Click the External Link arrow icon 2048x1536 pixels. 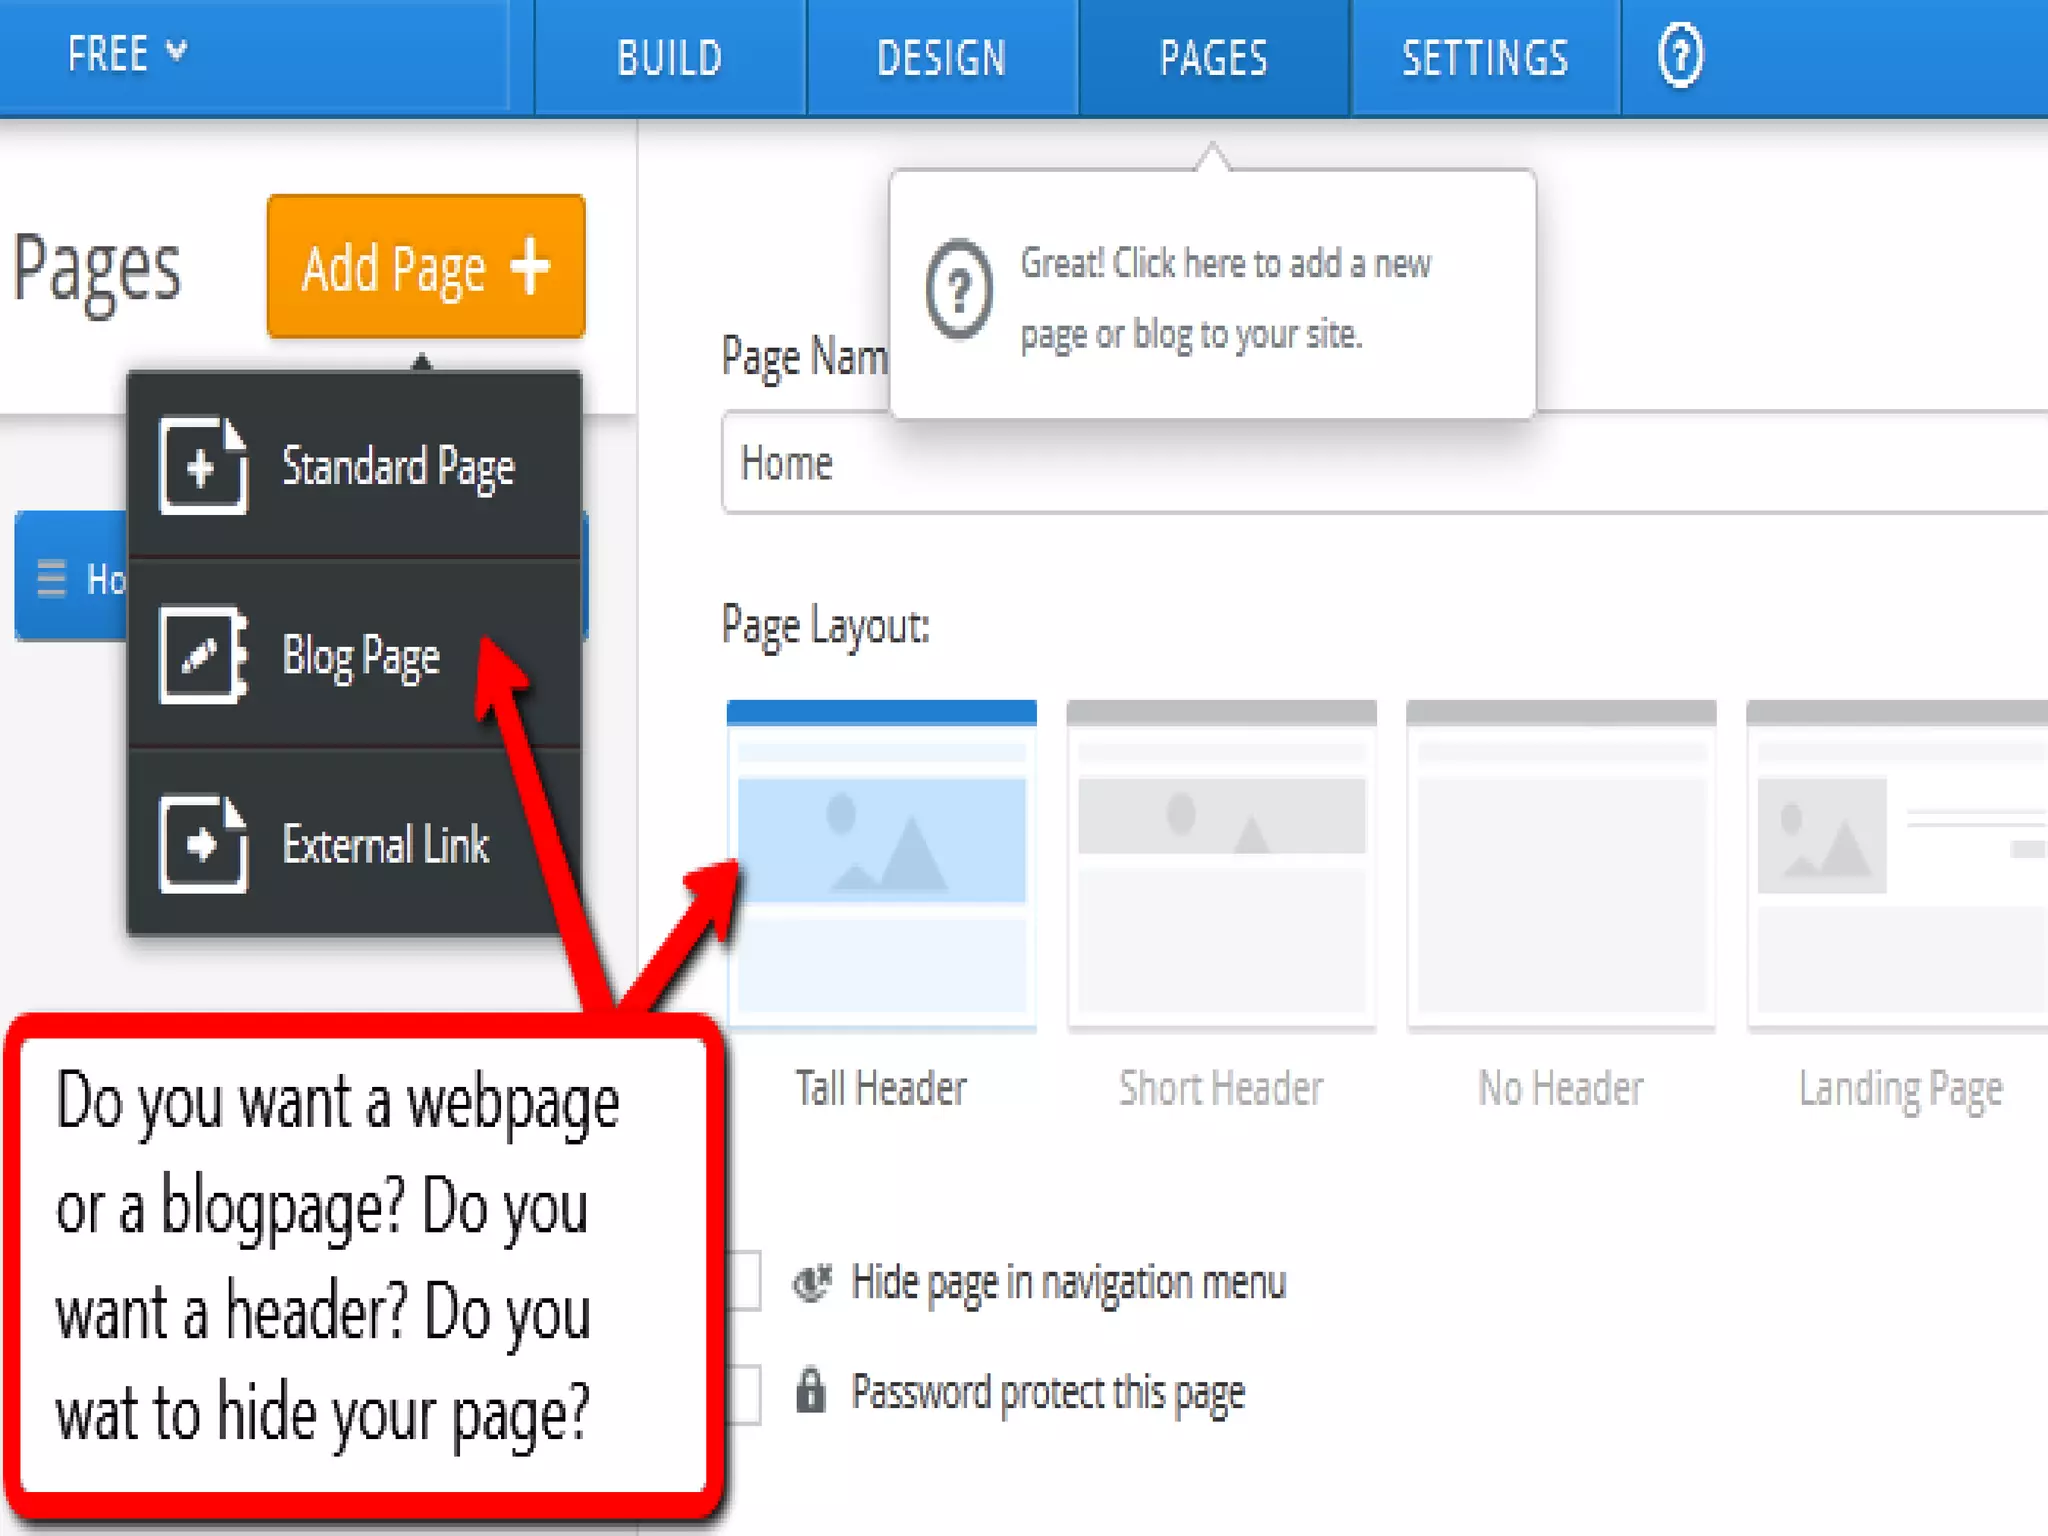point(202,844)
